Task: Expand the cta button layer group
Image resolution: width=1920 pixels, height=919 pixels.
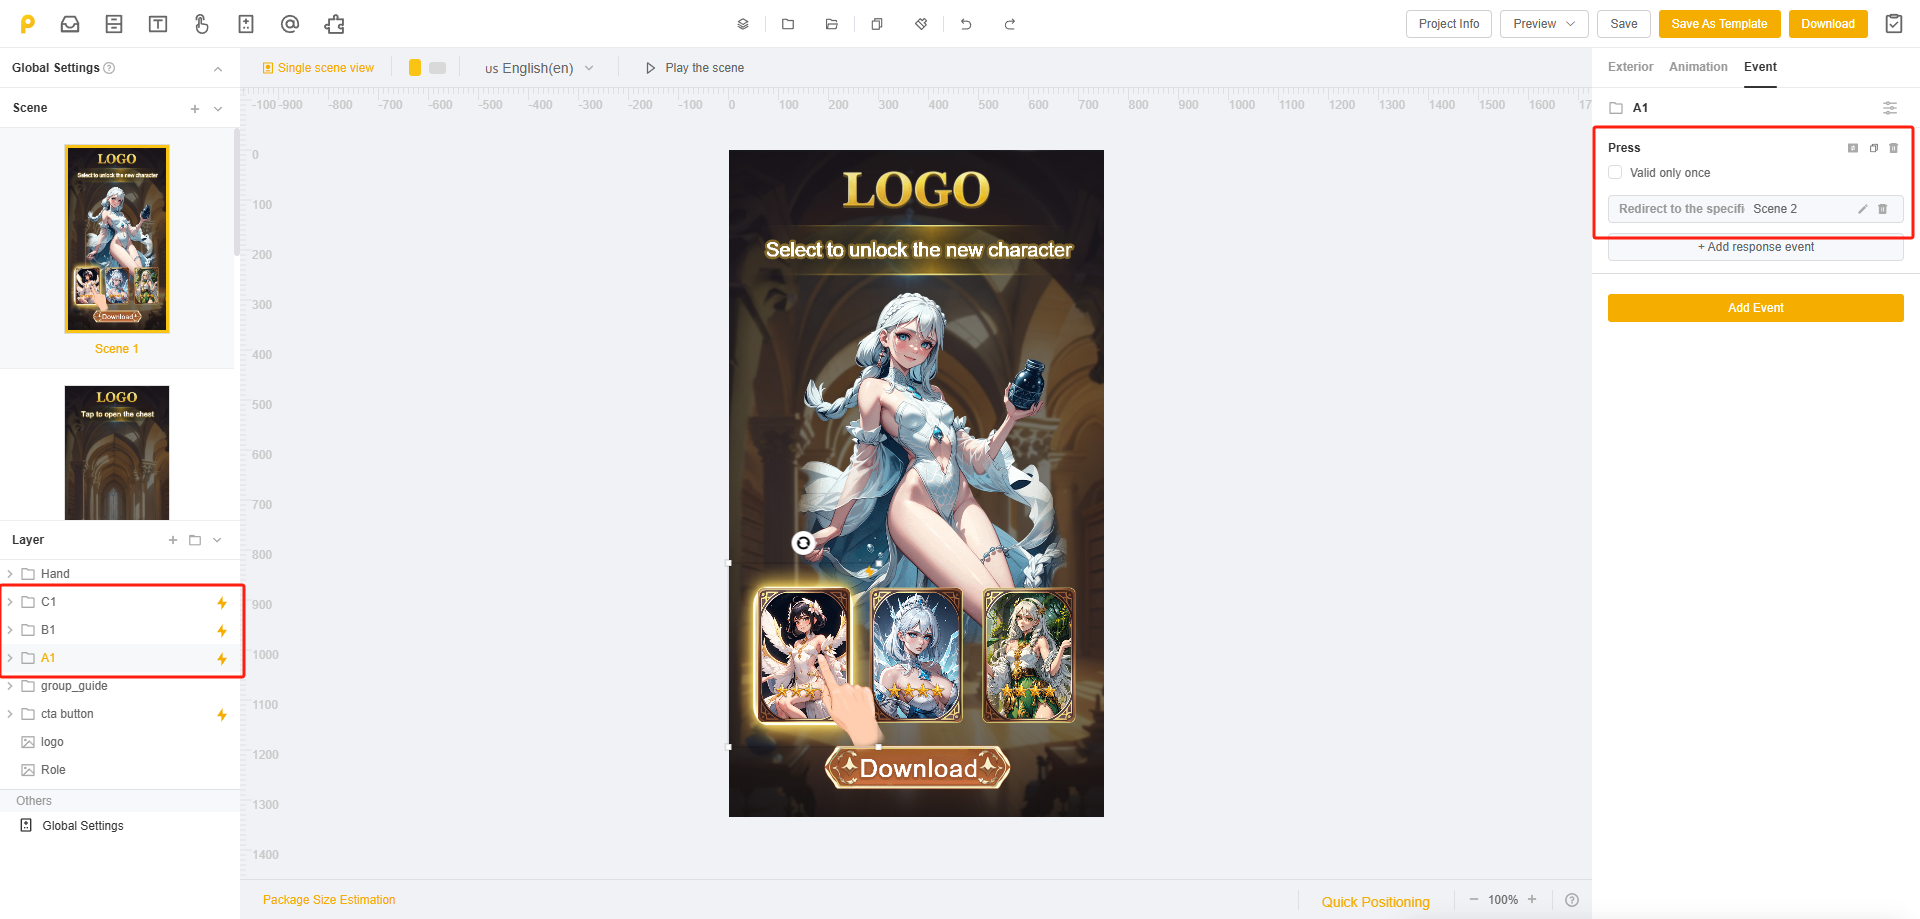Action: 10,714
